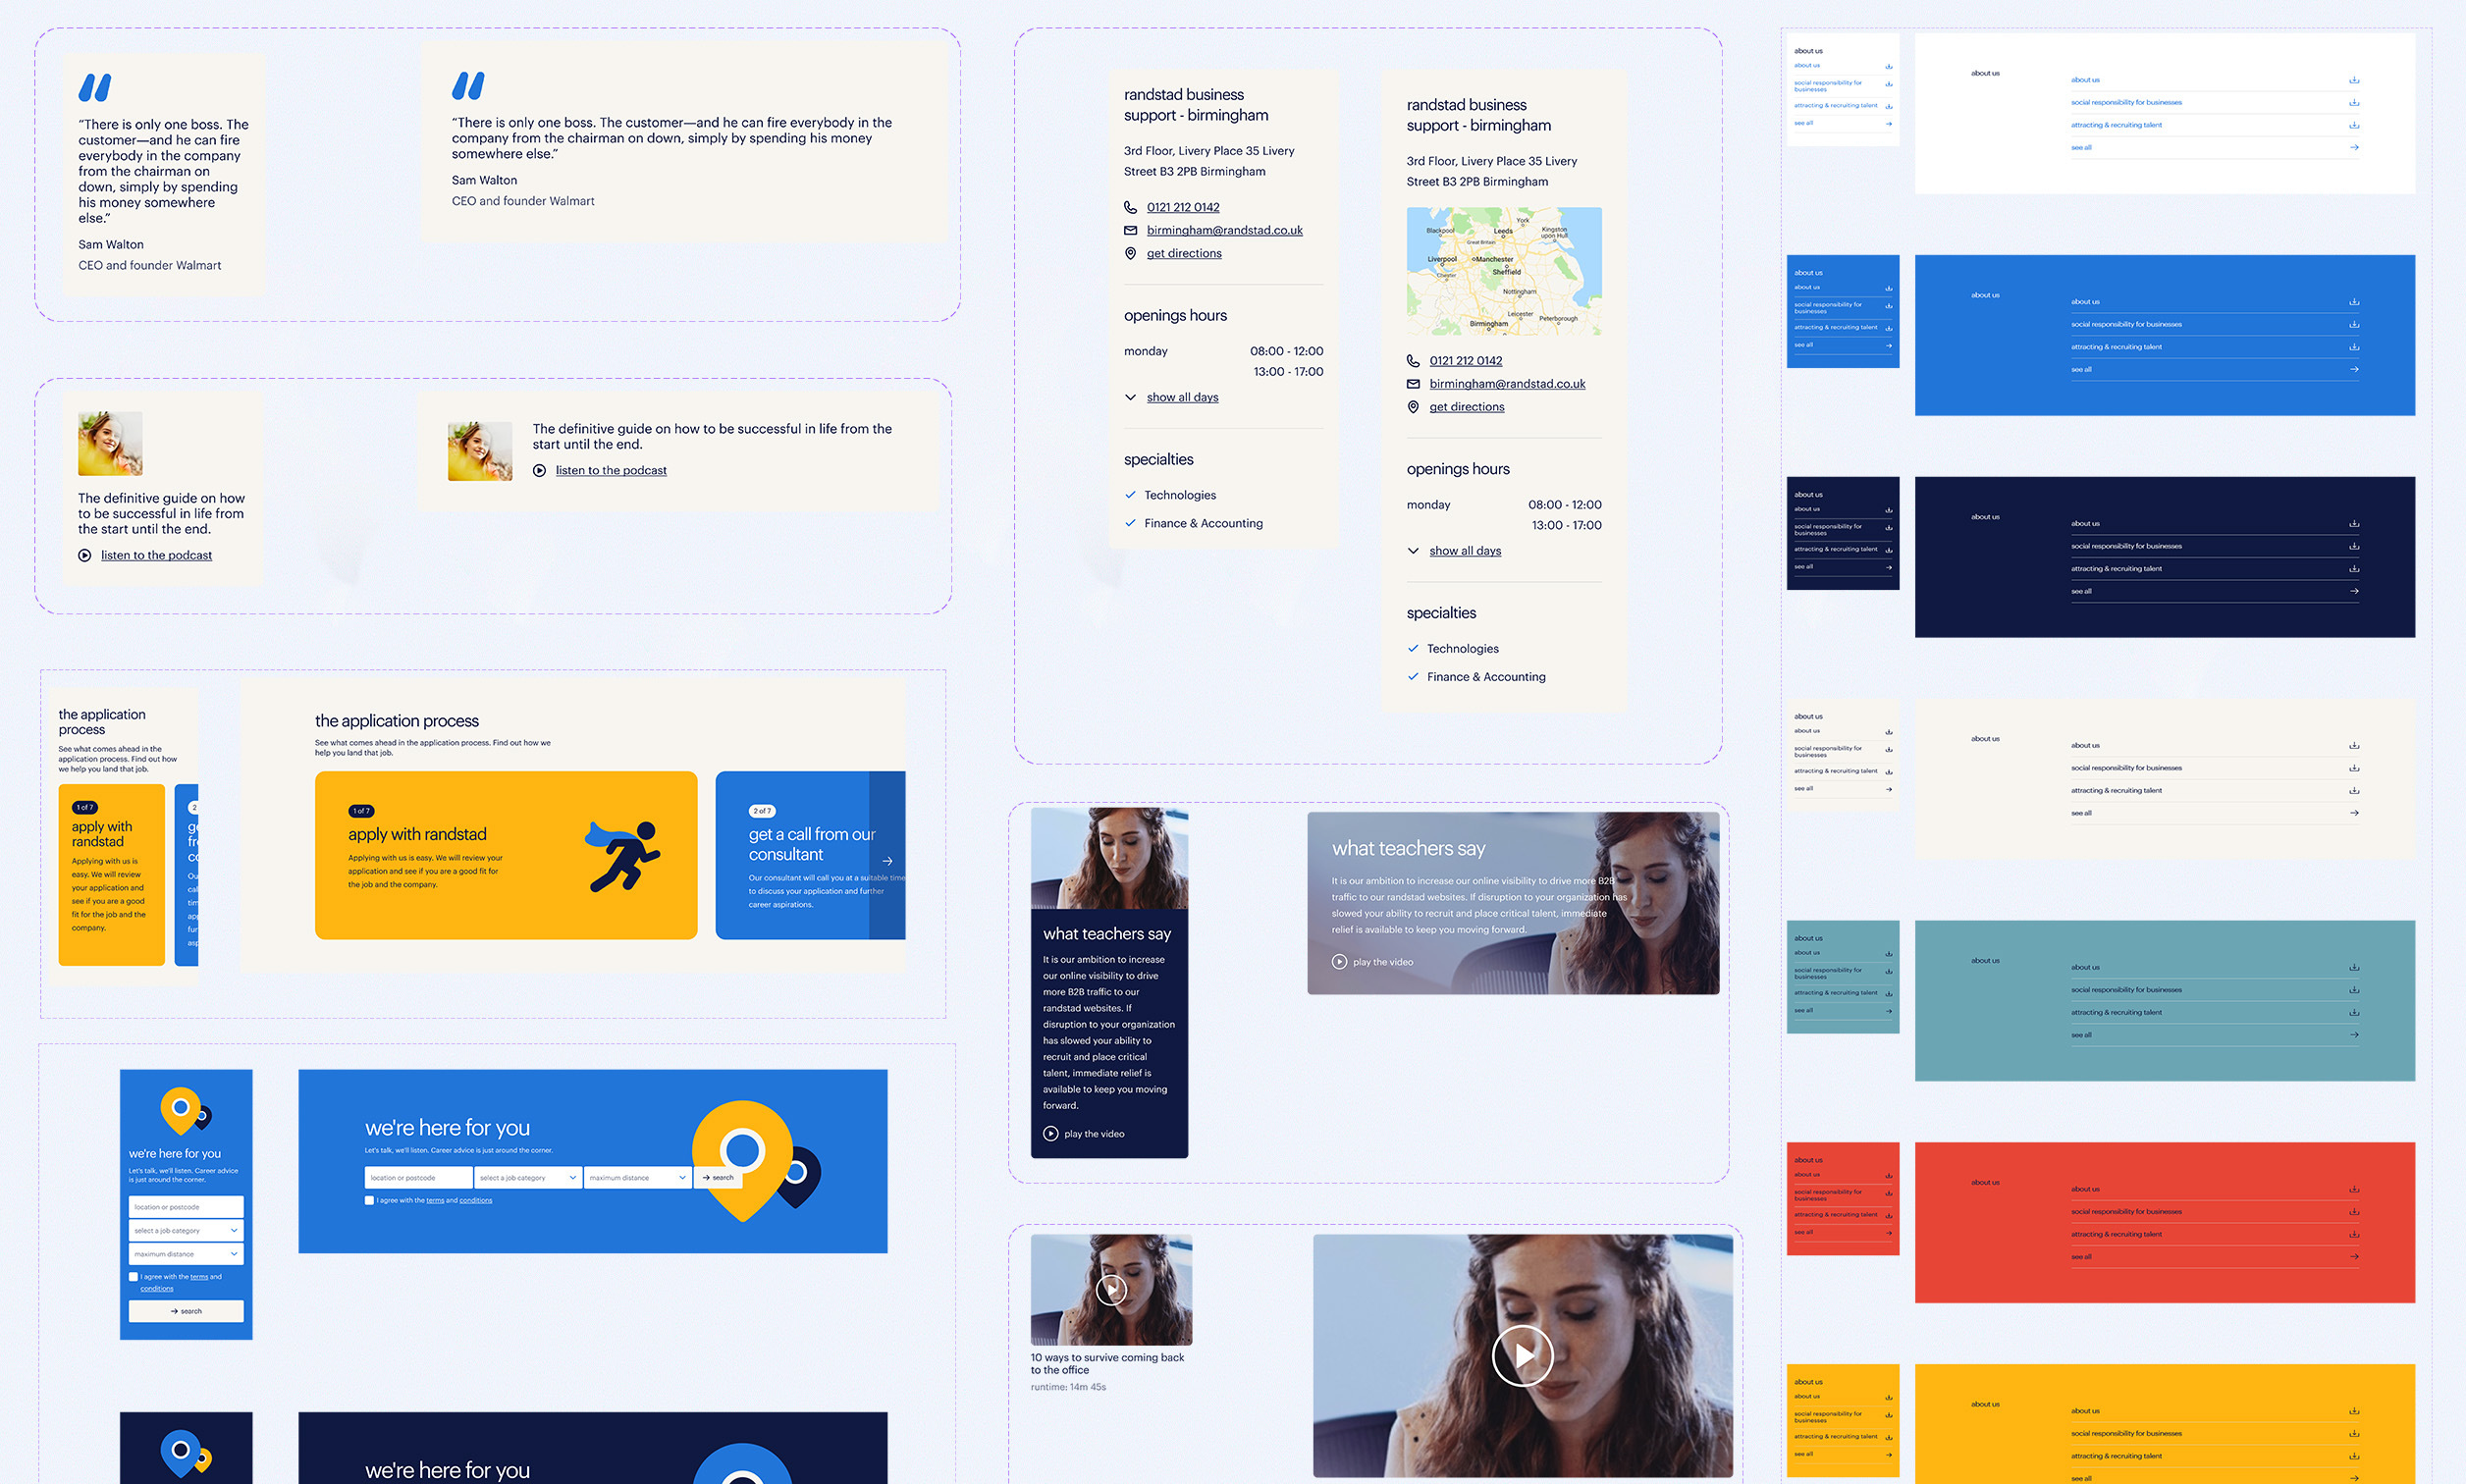Viewport: 2466px width, 1484px height.
Task: Click the envelope icon next to birmingham@randstad.co.uk
Action: pos(1131,230)
